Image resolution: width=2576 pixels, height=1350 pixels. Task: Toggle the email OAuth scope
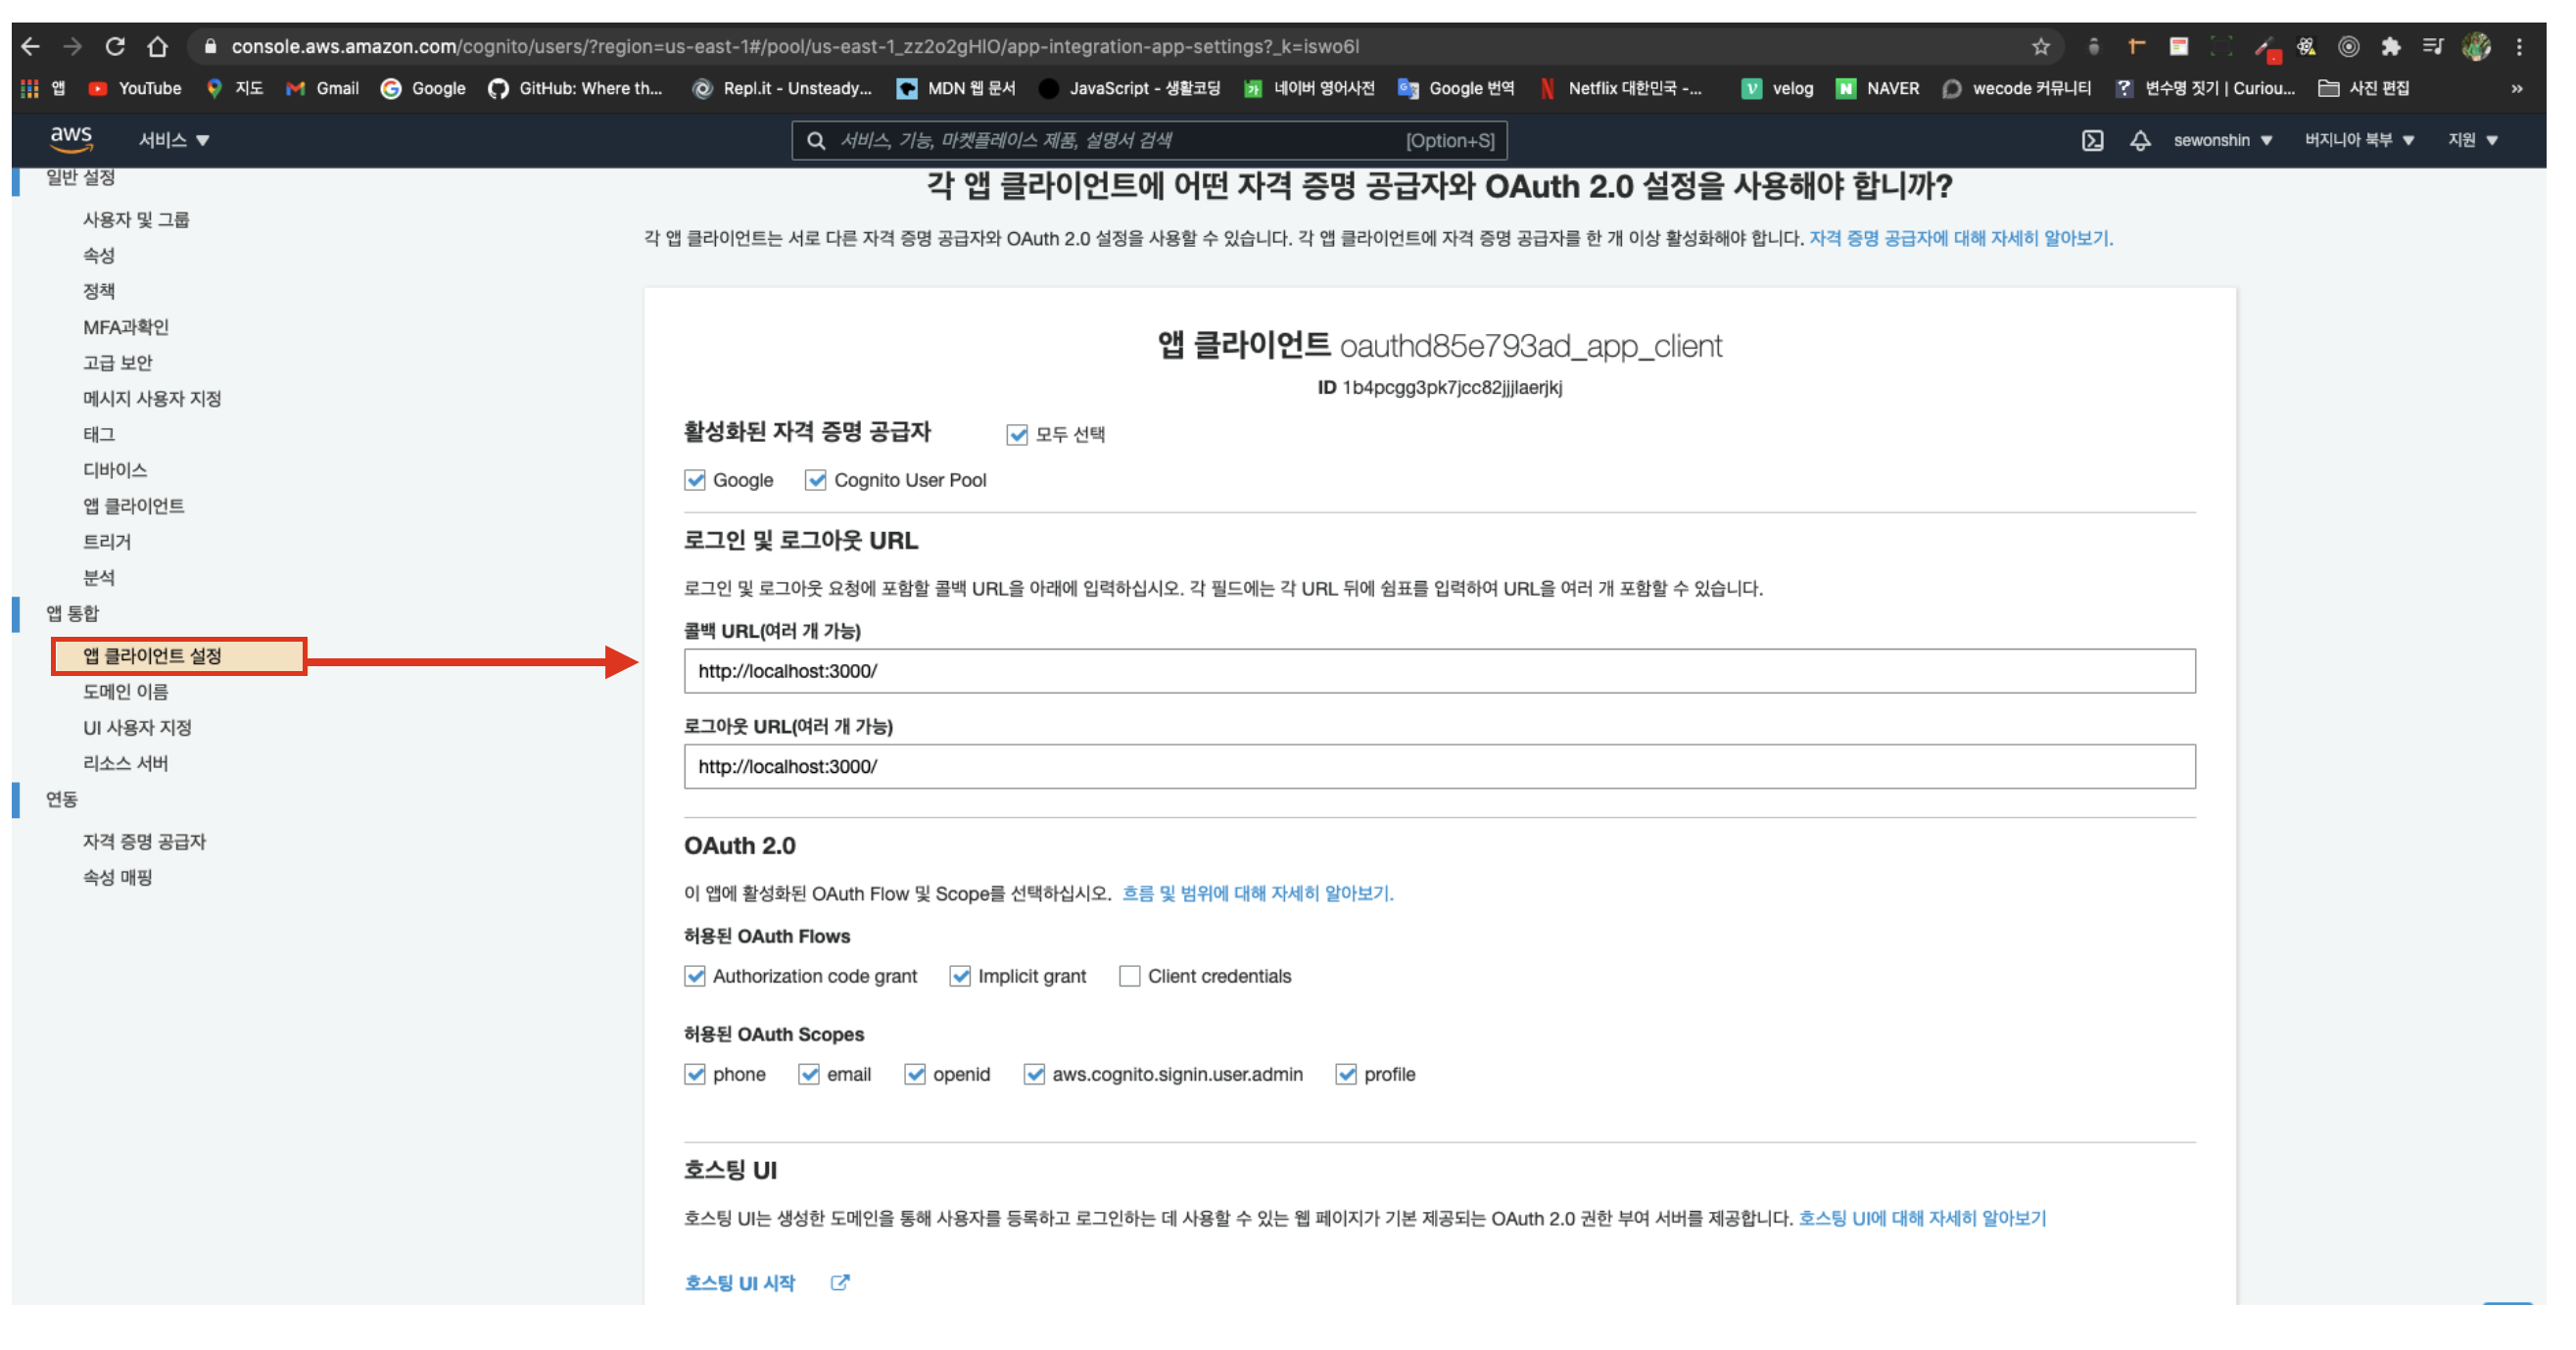(809, 1074)
